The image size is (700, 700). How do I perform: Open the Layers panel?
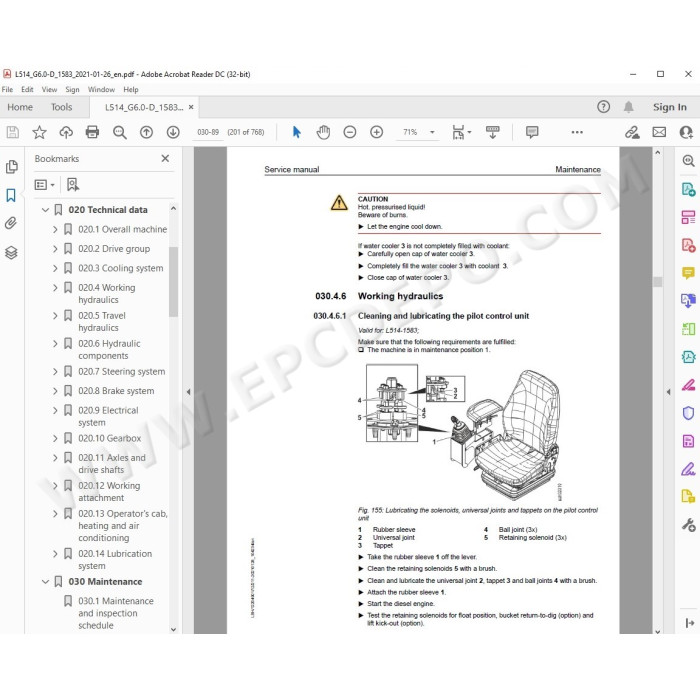[11, 253]
